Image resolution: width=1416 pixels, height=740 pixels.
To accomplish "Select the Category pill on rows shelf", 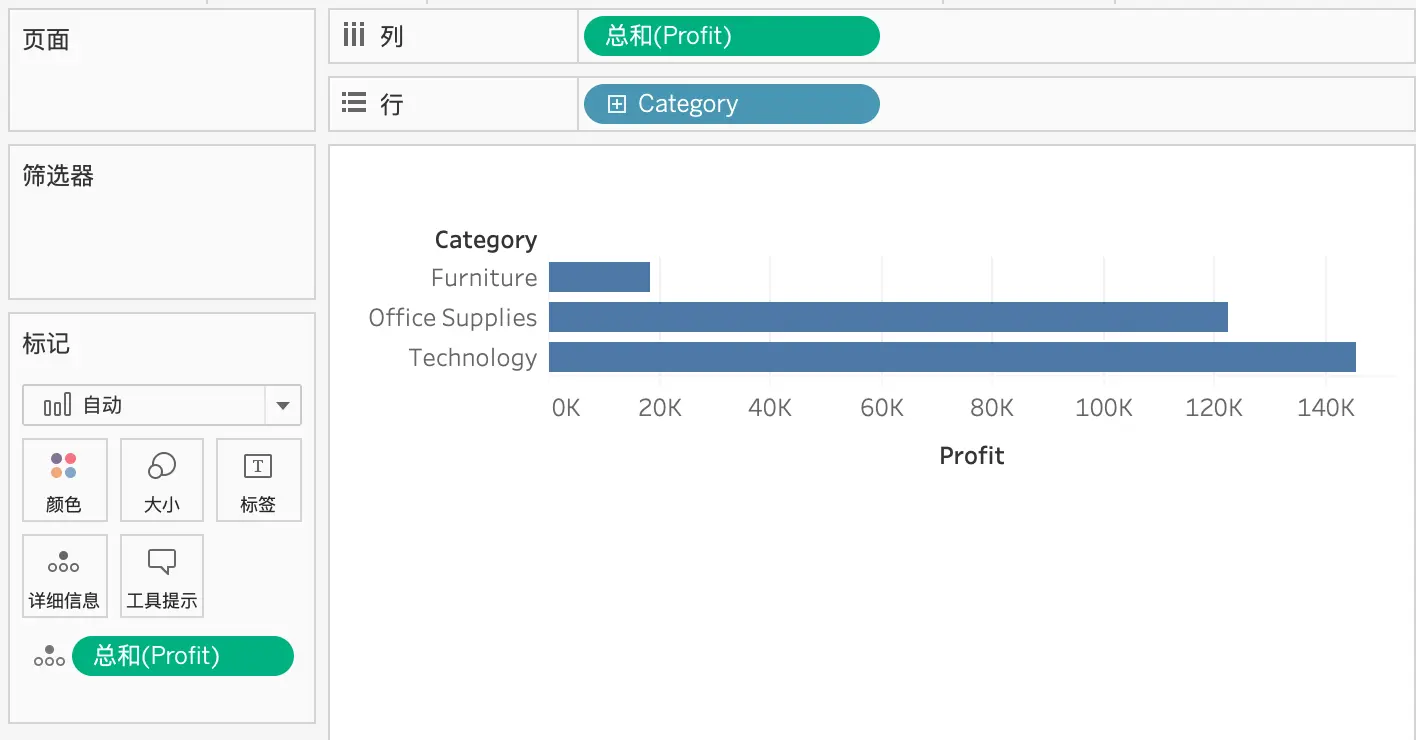I will pyautogui.click(x=732, y=104).
